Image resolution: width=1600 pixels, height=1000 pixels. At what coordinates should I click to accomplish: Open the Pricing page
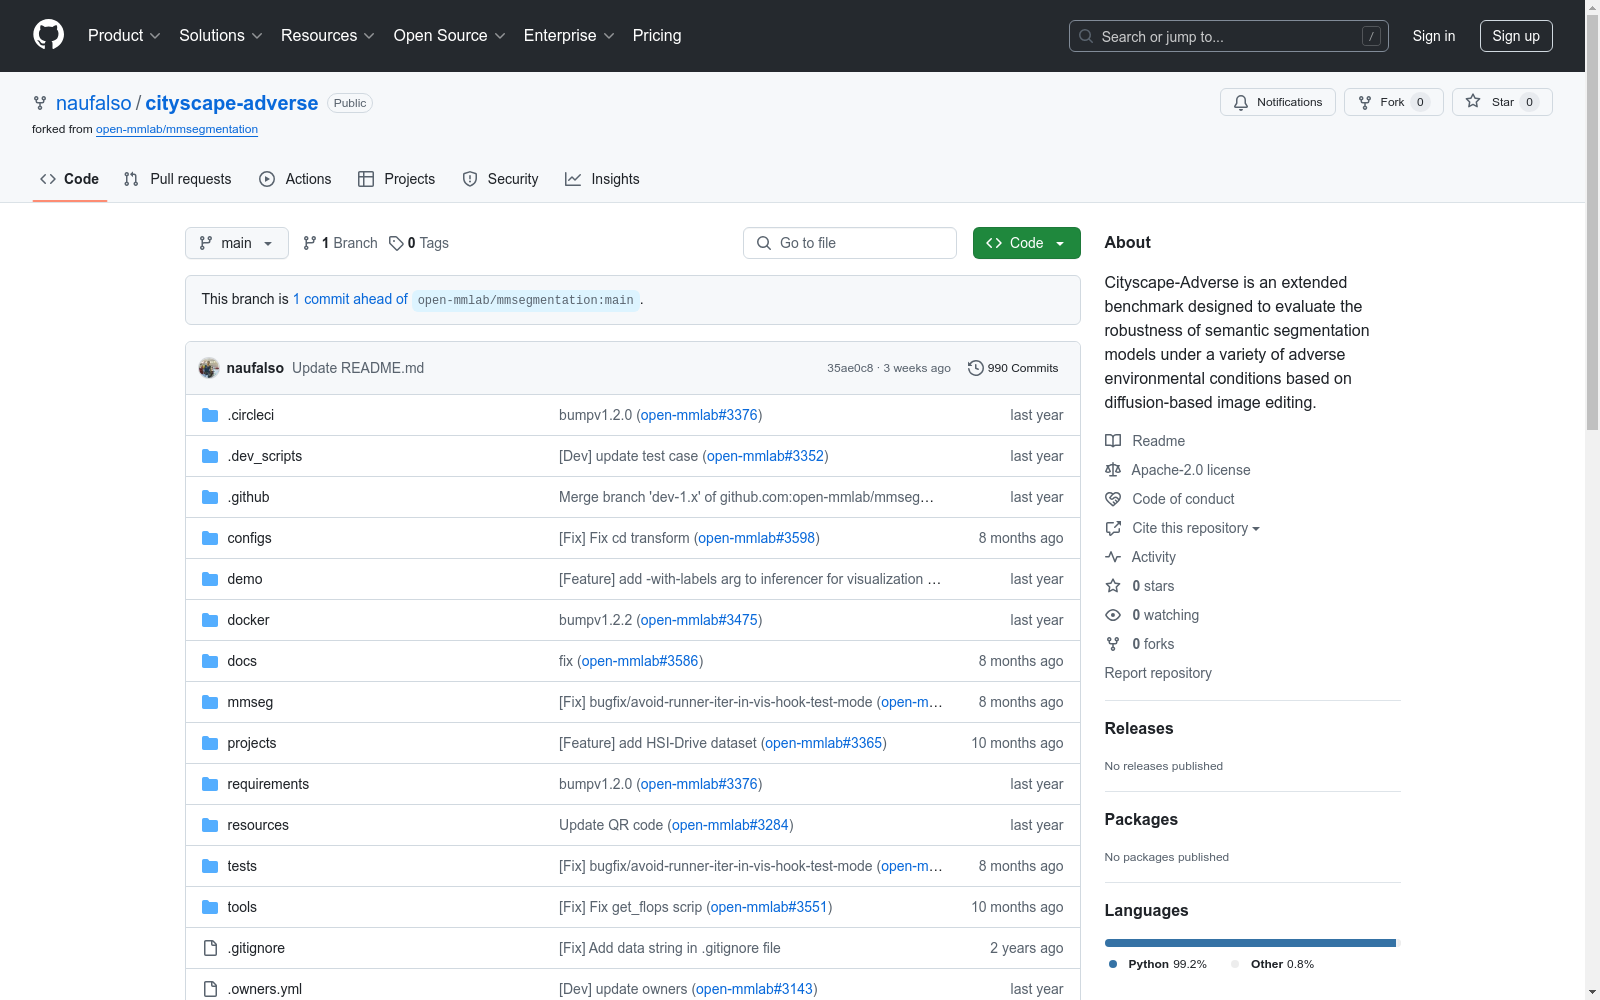click(x=657, y=36)
